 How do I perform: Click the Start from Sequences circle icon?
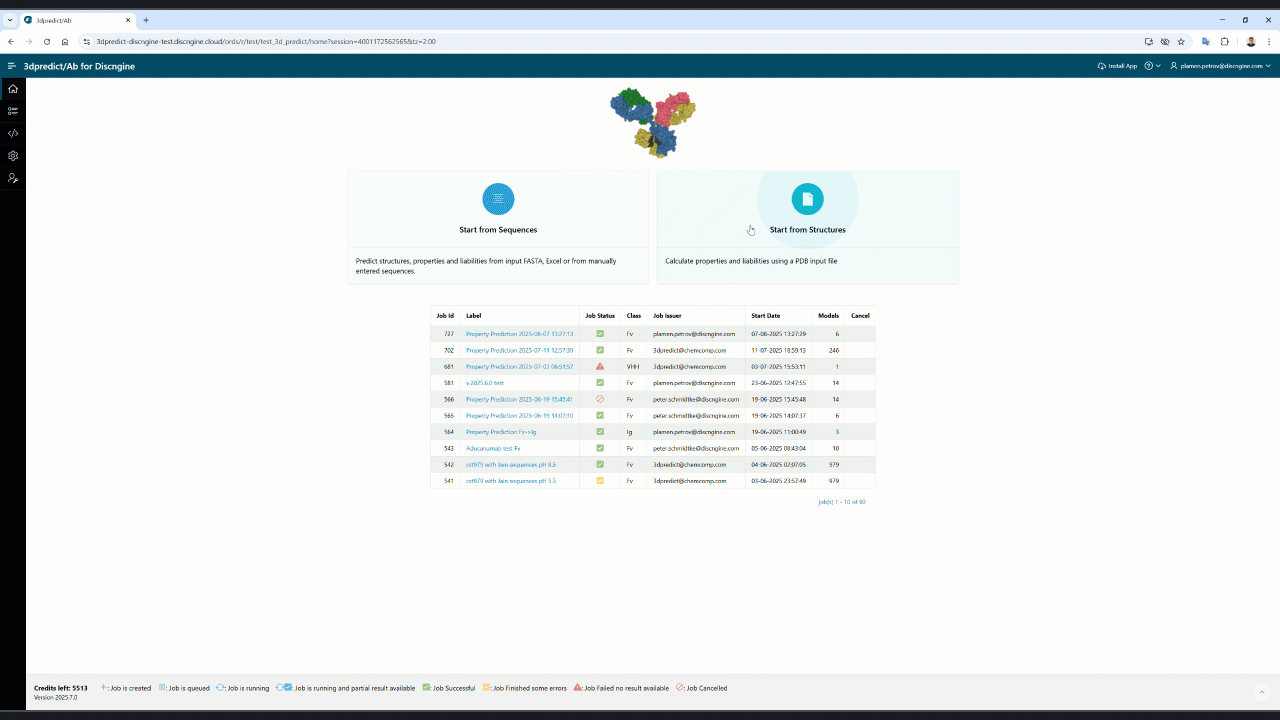[x=498, y=199]
